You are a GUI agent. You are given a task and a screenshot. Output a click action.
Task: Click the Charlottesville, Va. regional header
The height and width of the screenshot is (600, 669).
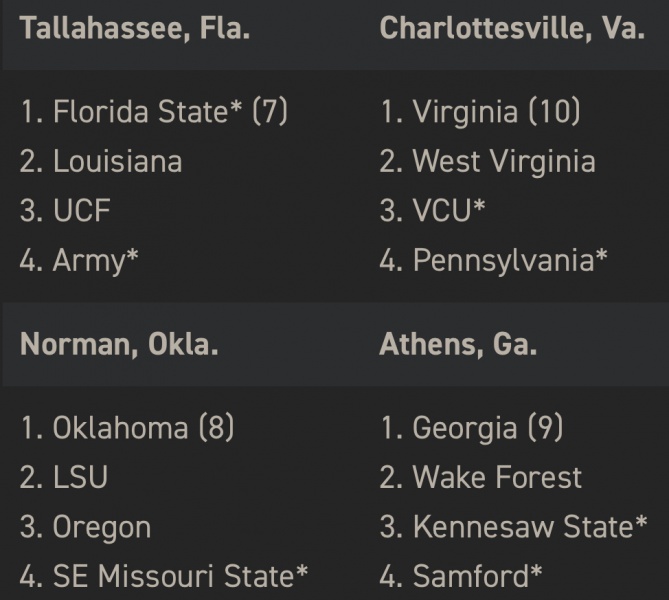point(512,28)
